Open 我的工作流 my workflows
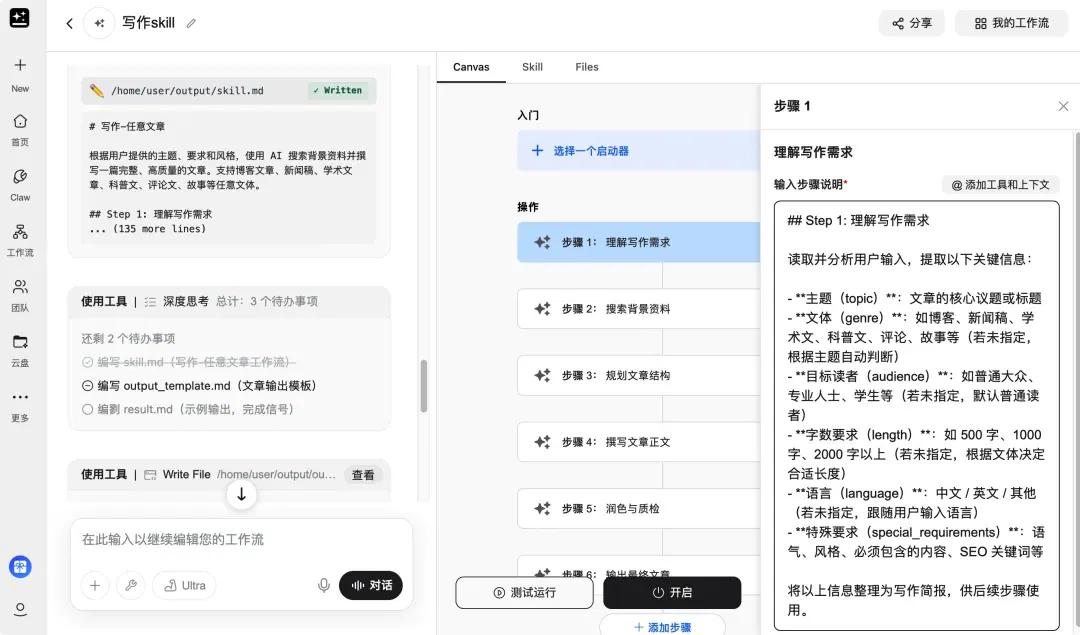Image resolution: width=1080 pixels, height=635 pixels. (1011, 23)
